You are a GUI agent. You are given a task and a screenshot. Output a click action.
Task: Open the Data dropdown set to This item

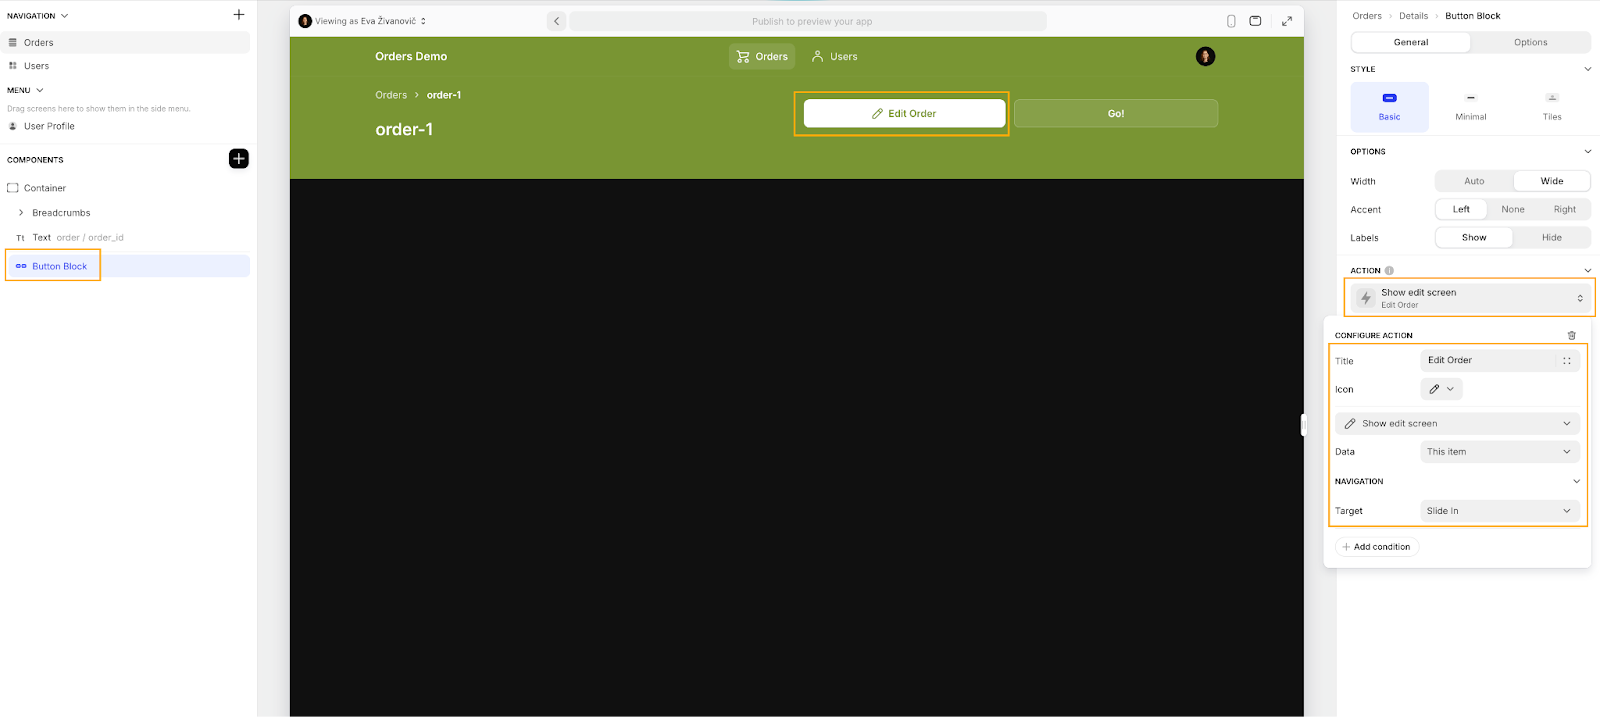point(1500,452)
